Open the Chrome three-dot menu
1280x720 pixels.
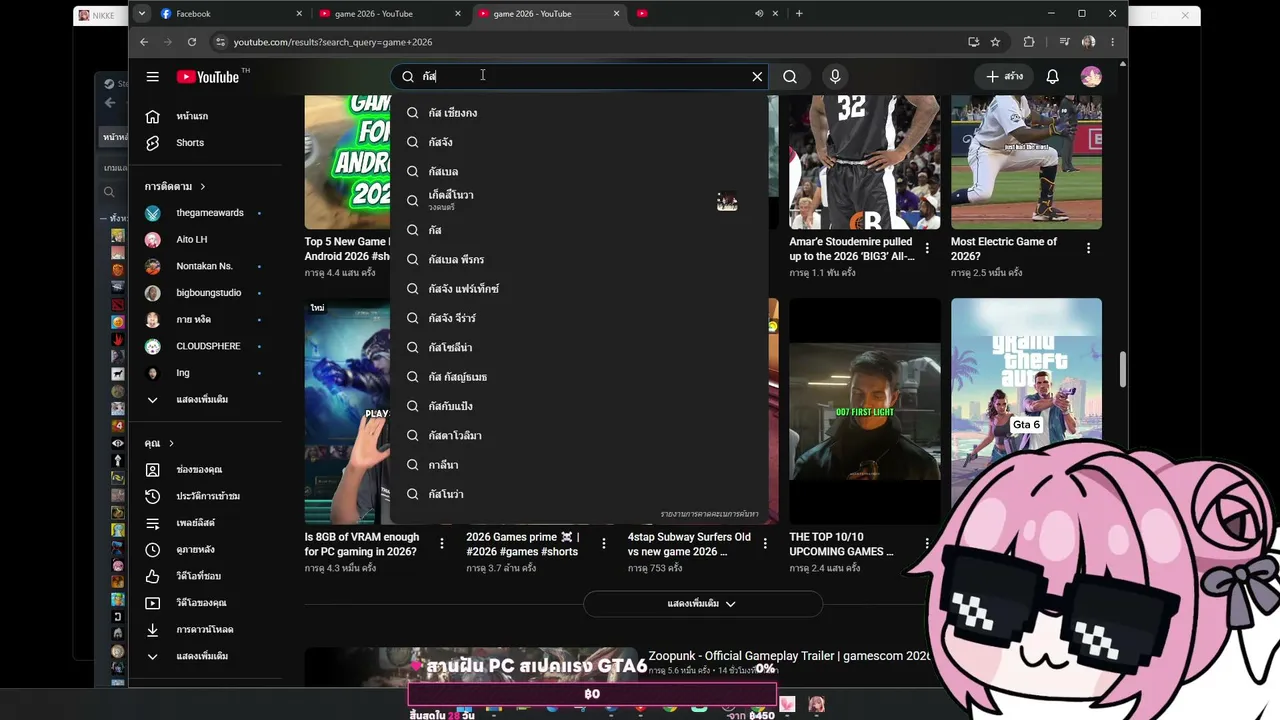pyautogui.click(x=1112, y=42)
